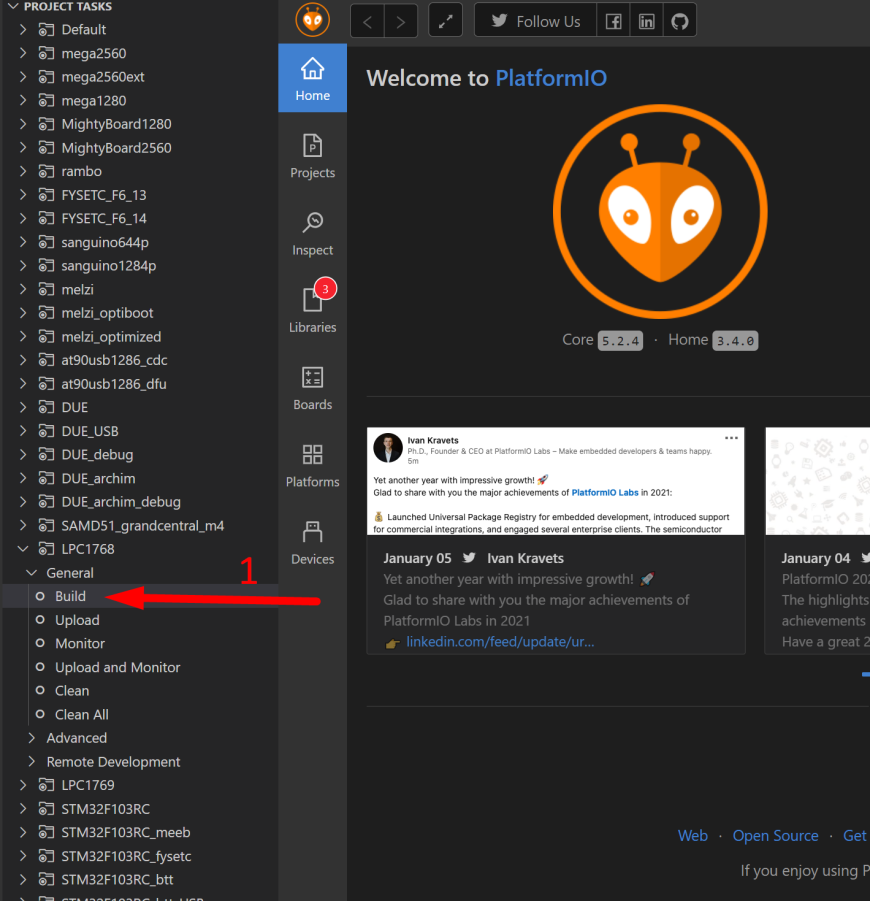This screenshot has height=901, width=870.
Task: Click the circle icon beside Upload task
Action: pos(40,619)
